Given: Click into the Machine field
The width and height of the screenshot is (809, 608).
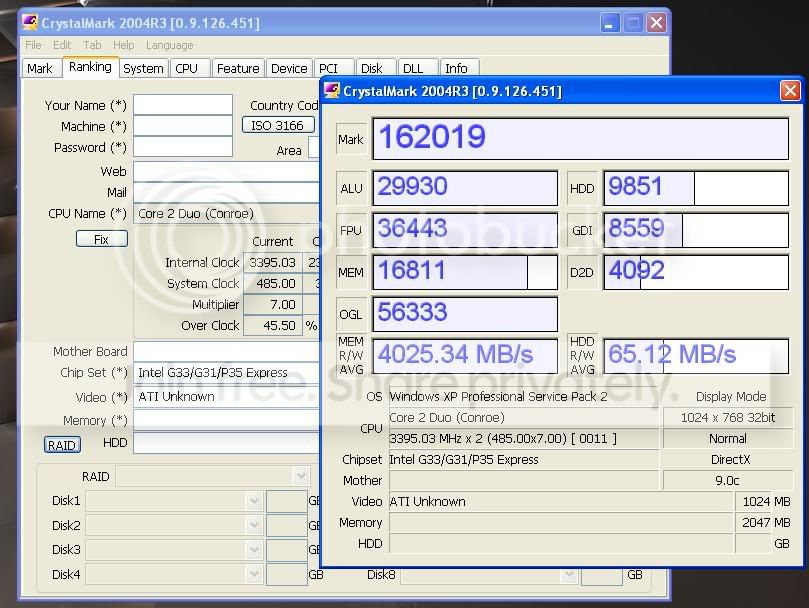Looking at the screenshot, I should (183, 126).
